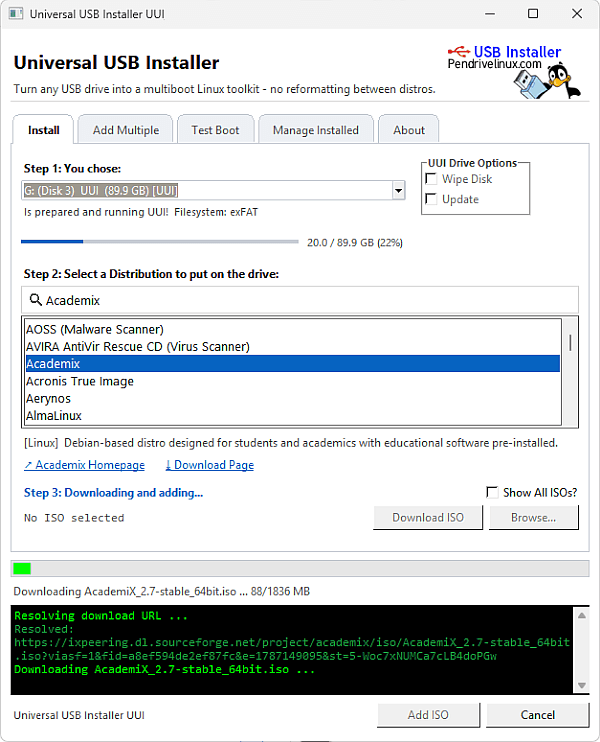Click the green download progress bar
Image resolution: width=600 pixels, height=742 pixels.
[300, 568]
